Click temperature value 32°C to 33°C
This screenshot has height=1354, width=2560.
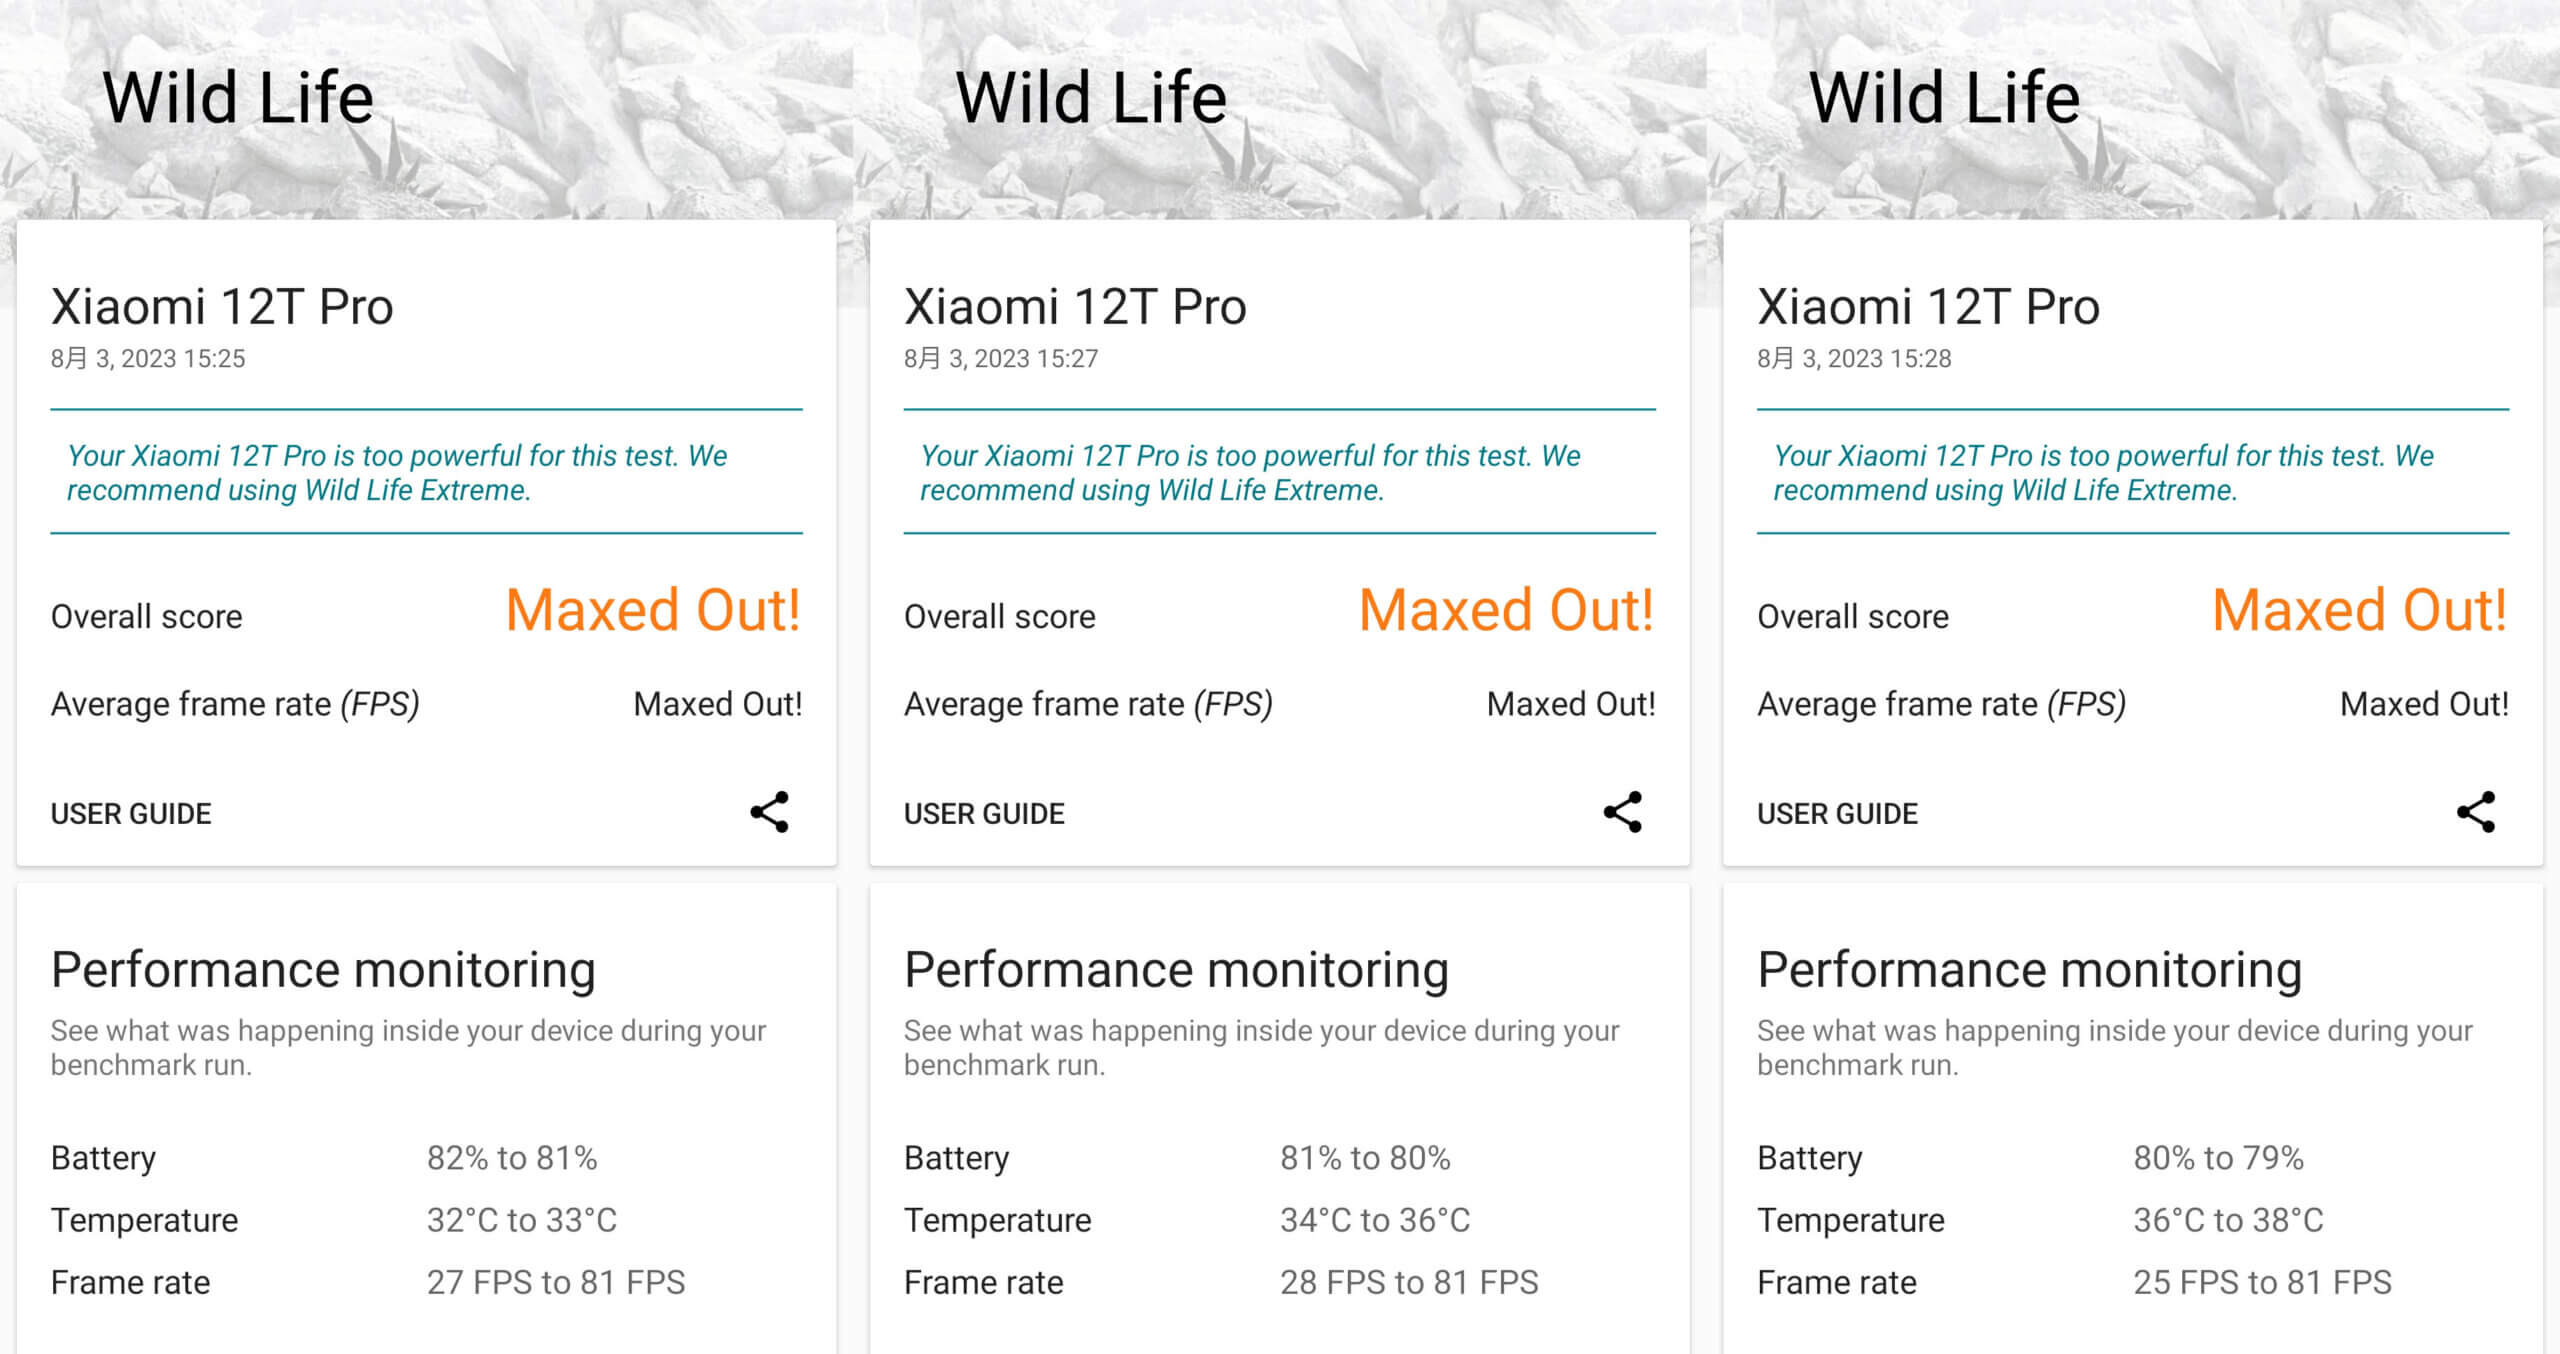pos(522,1220)
